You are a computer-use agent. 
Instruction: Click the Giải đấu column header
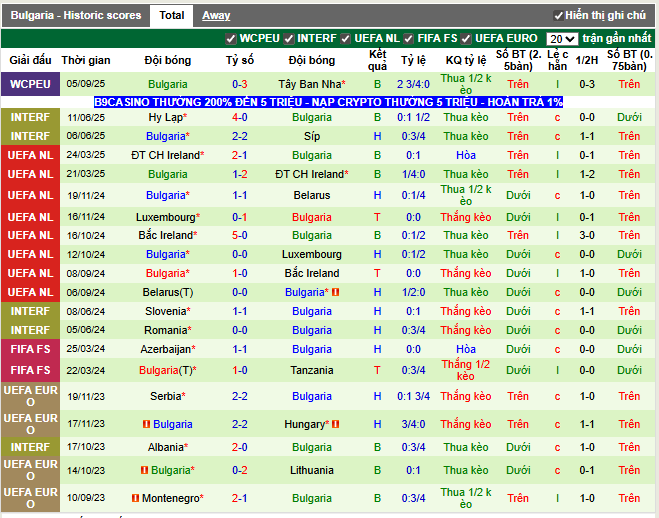[x=30, y=60]
